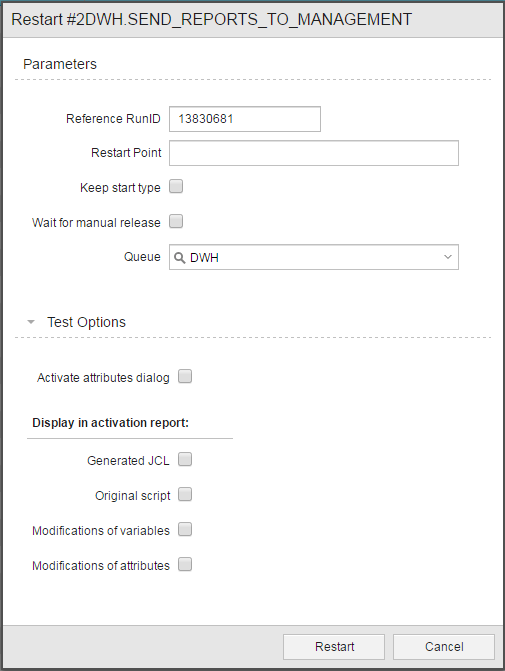Collapse the Test Options section triangle
Image resolution: width=505 pixels, height=671 pixels.
tap(31, 322)
